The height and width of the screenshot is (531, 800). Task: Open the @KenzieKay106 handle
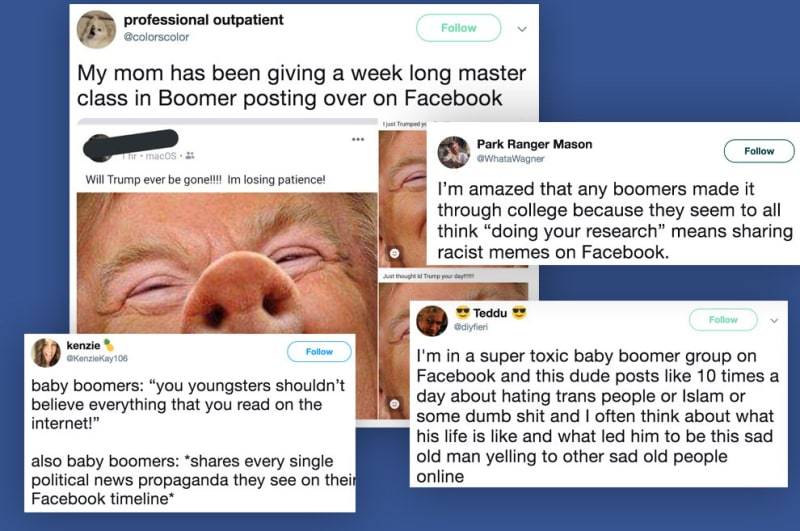click(x=97, y=359)
